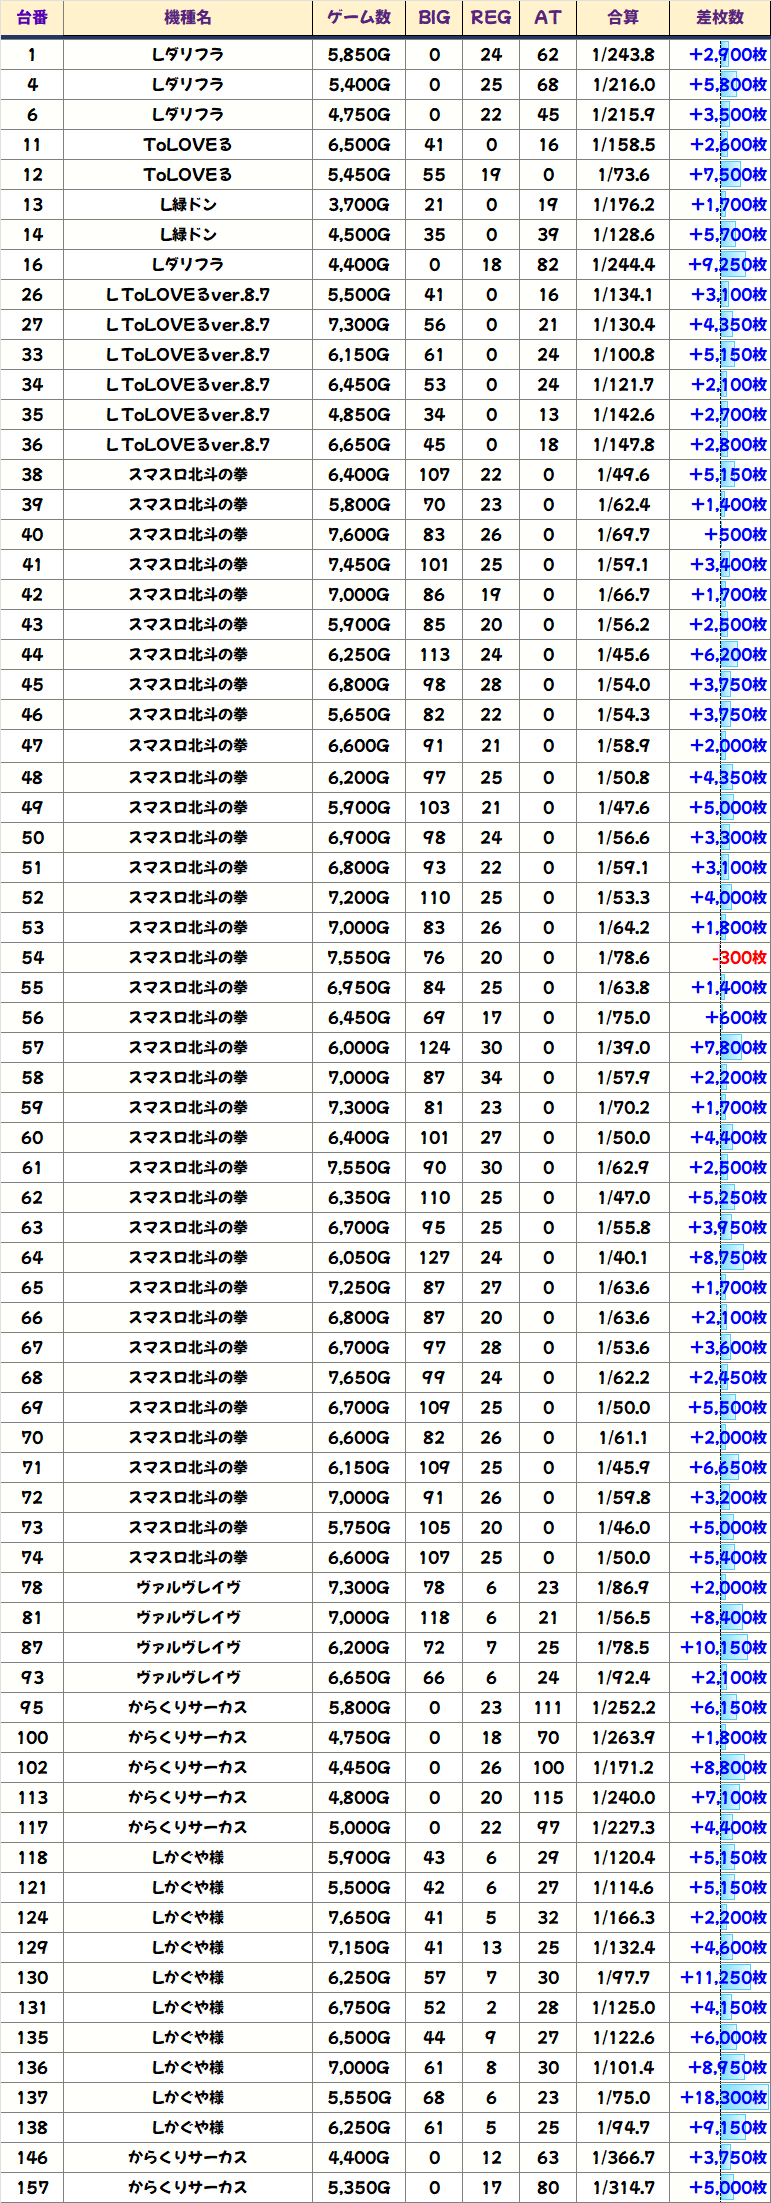Viewport: 771px width, 2203px height.
Task: Select REG count 13 for machine 129
Action: [491, 1947]
